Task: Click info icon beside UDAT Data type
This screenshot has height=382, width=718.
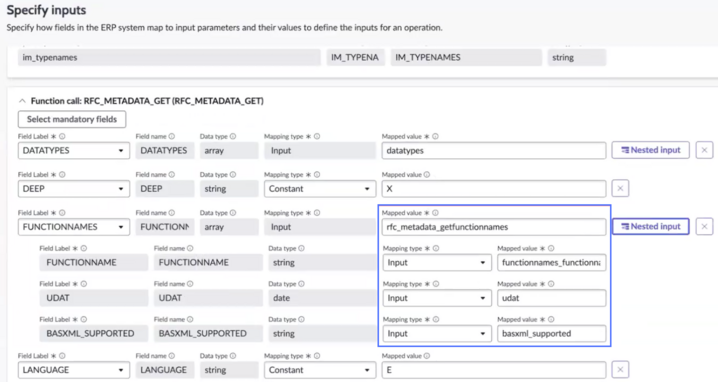Action: click(301, 284)
